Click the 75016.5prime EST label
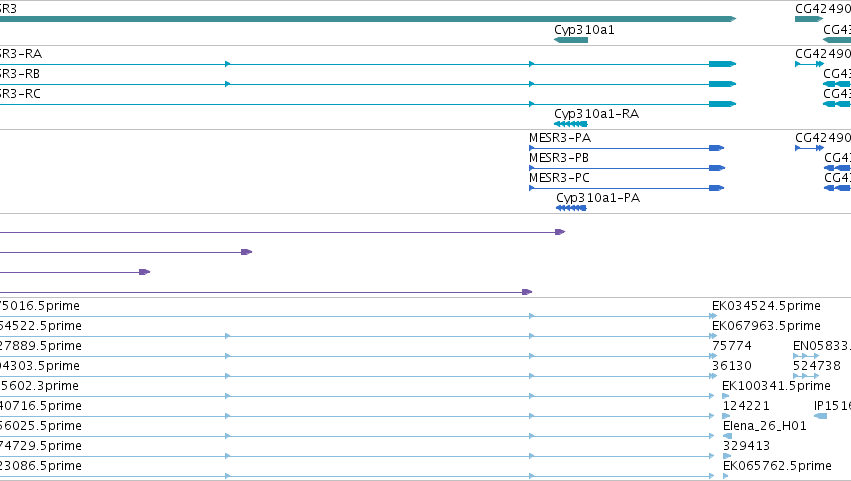Screen dimensions: 851x481 tap(40, 306)
